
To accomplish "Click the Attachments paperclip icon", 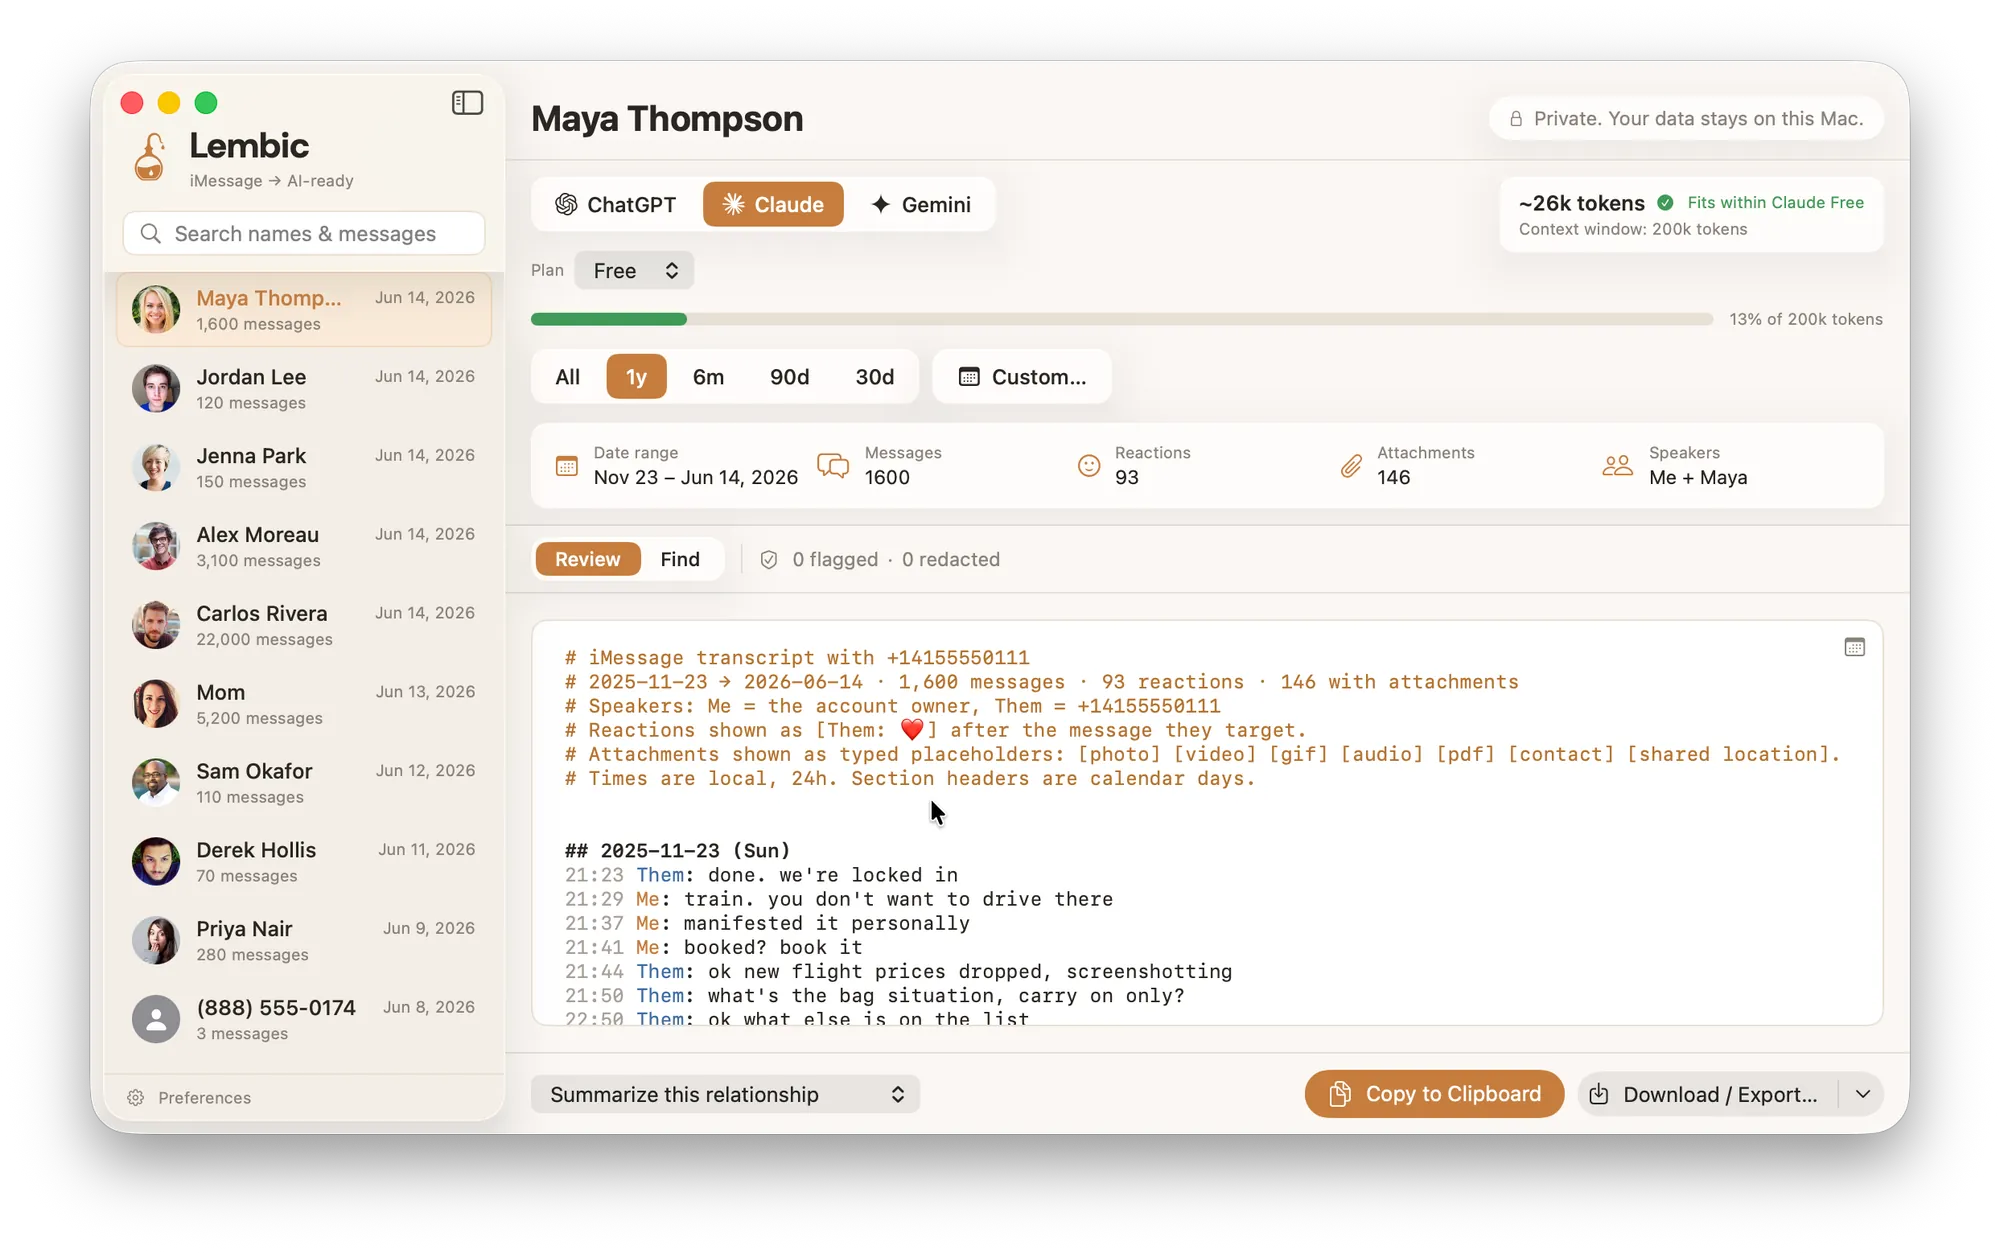I will (1351, 466).
